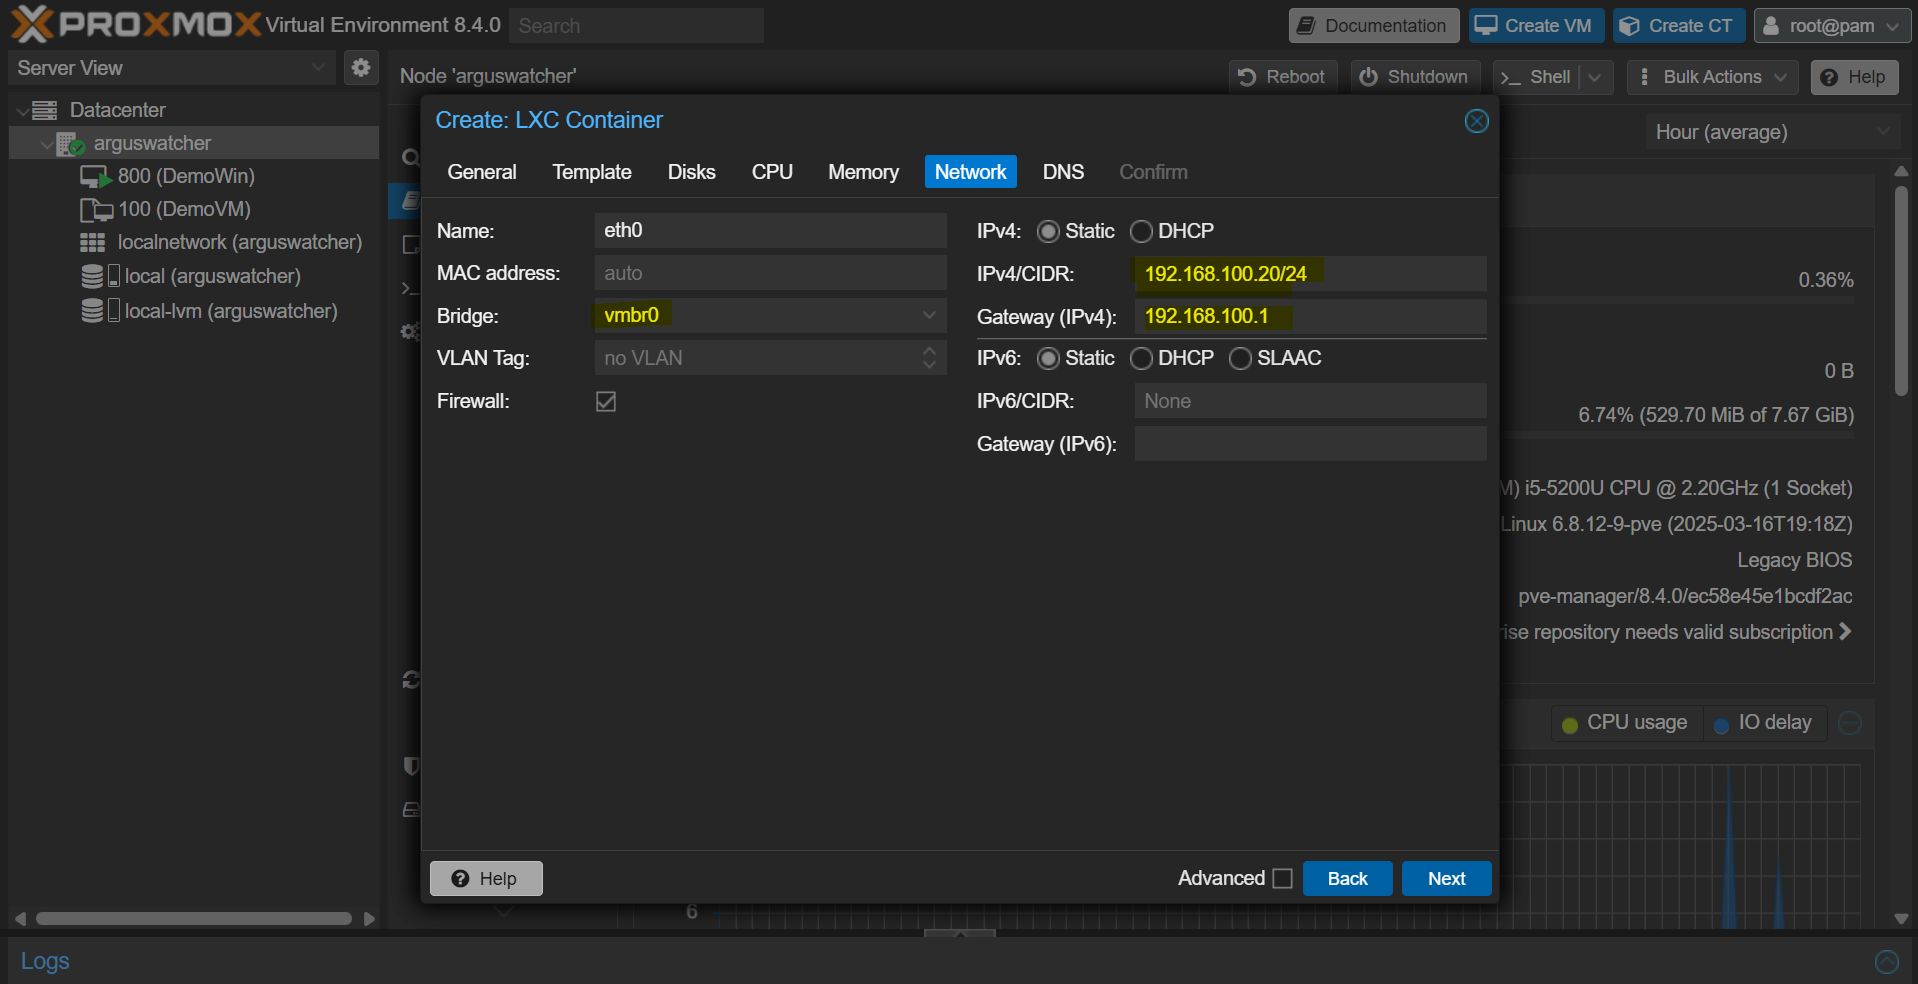Click the summary panel vertical scrollbar

[1901, 290]
